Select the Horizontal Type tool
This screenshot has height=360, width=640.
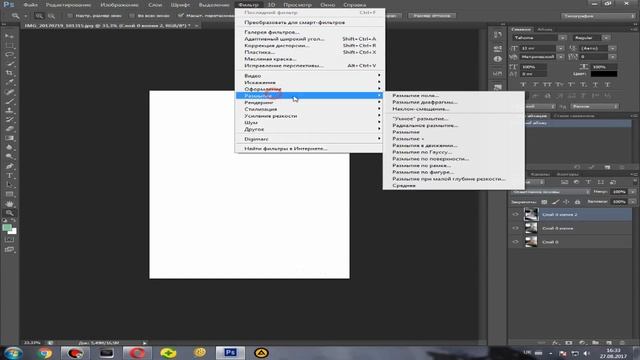pyautogui.click(x=9, y=176)
